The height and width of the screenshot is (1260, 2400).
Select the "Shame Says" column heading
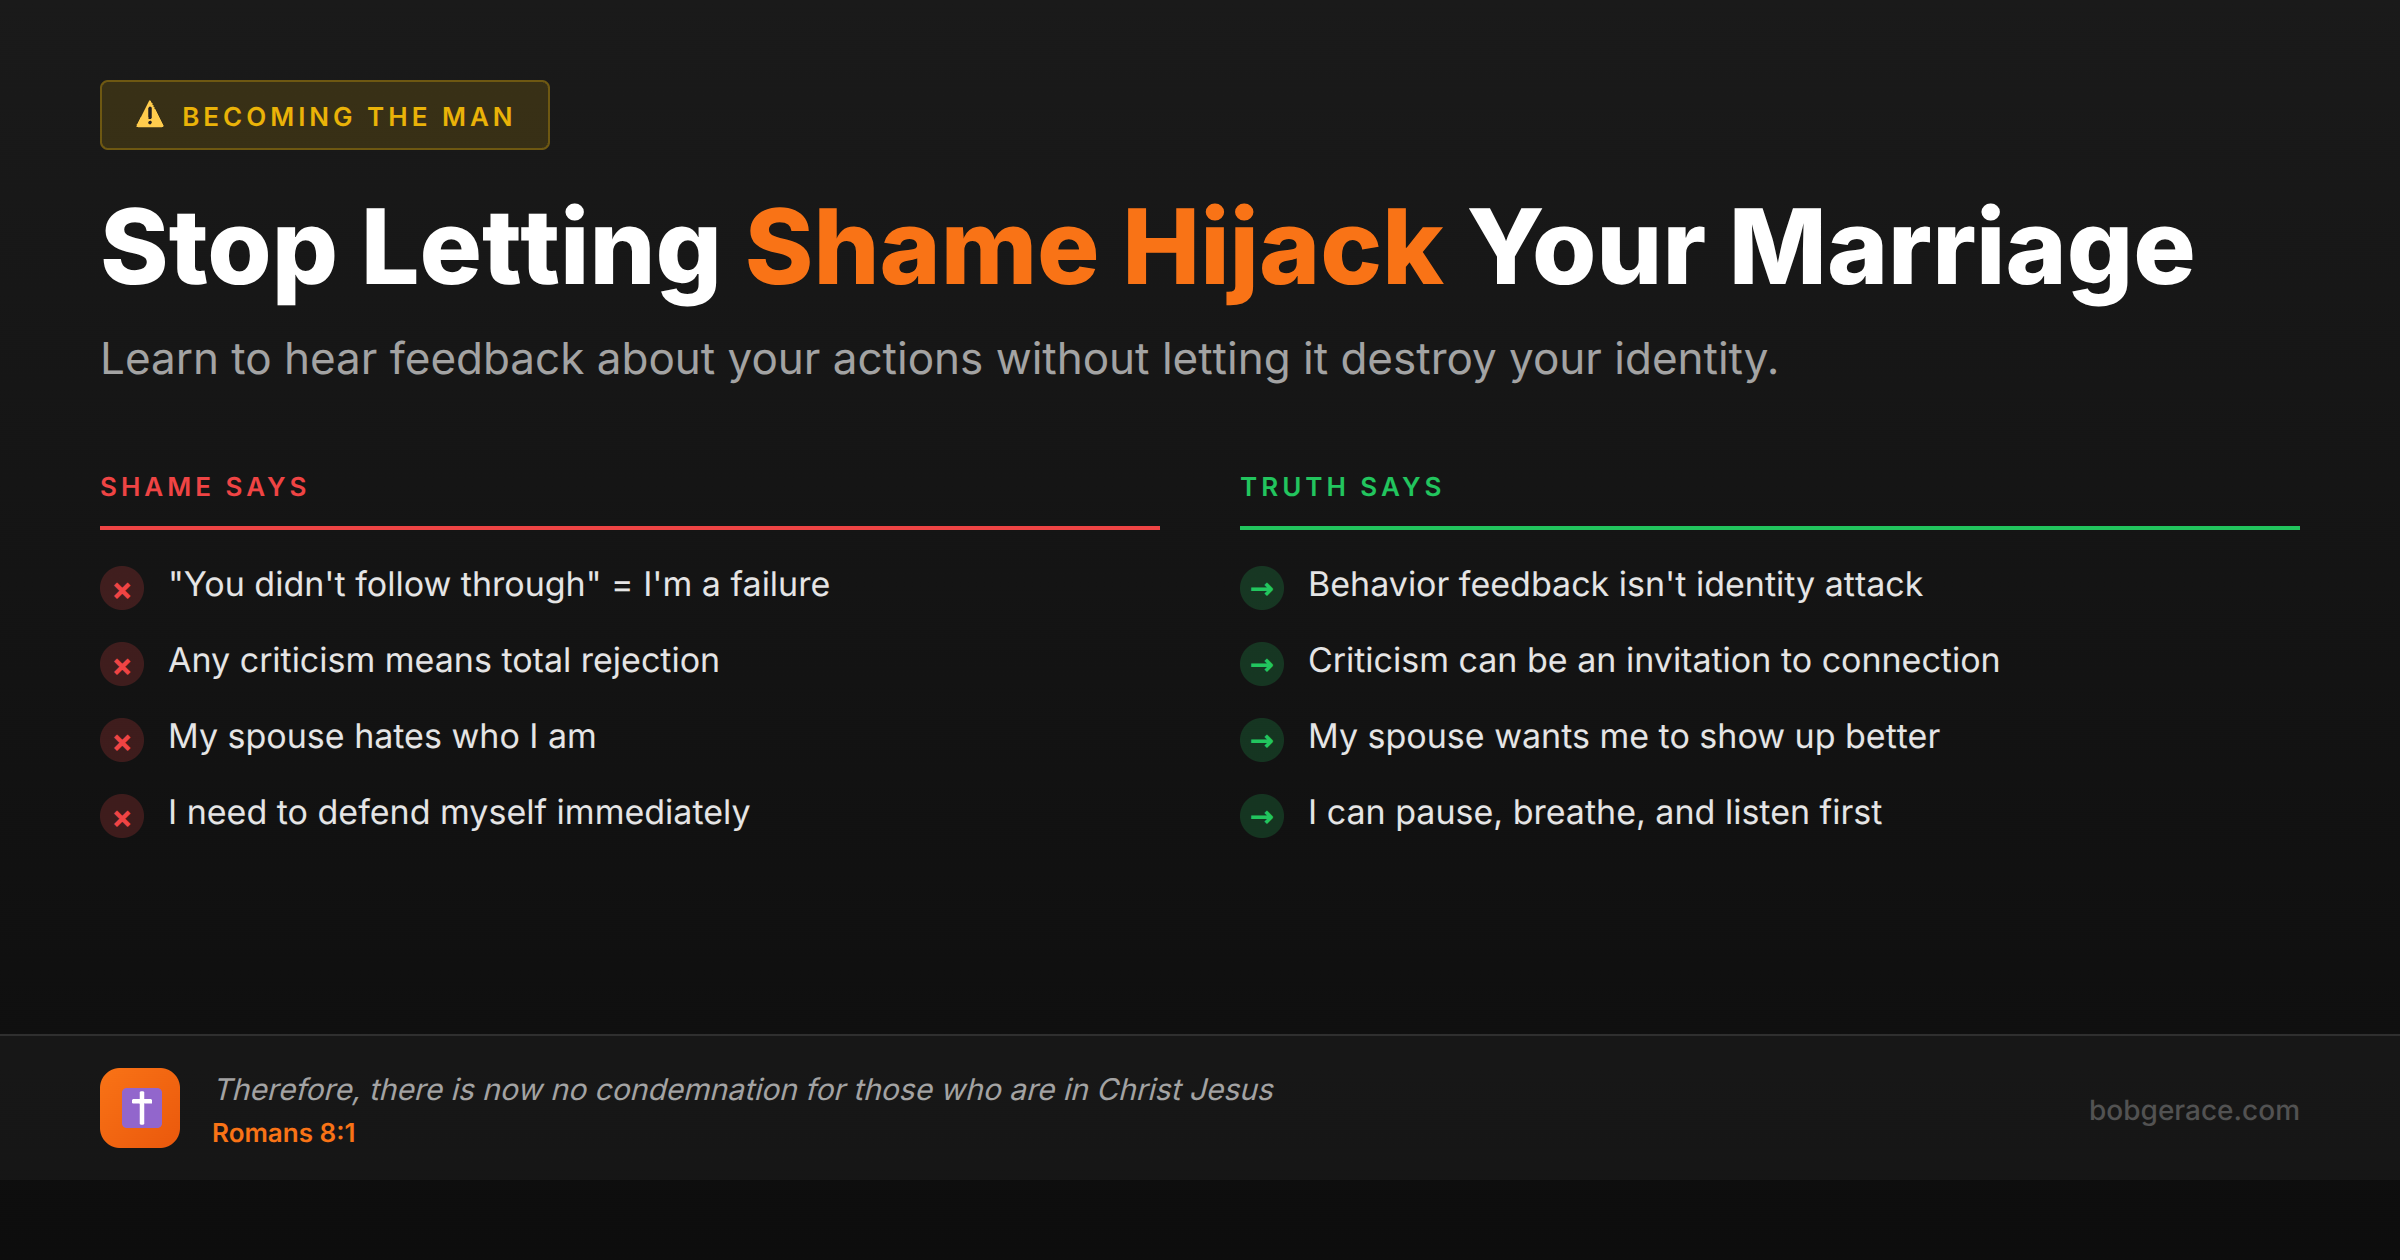pos(204,487)
